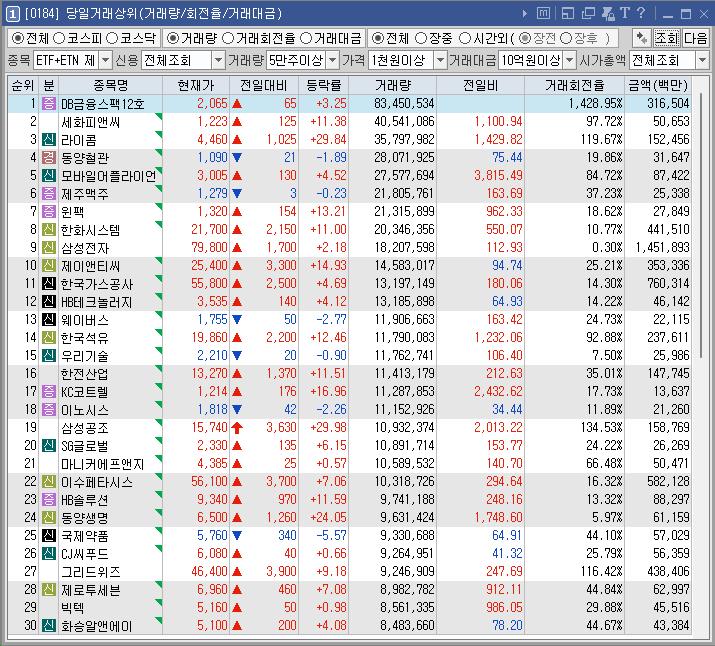Click the screen number 1 icon in the title bar
Screen dimensions: 715x646
pyautogui.click(x=12, y=14)
